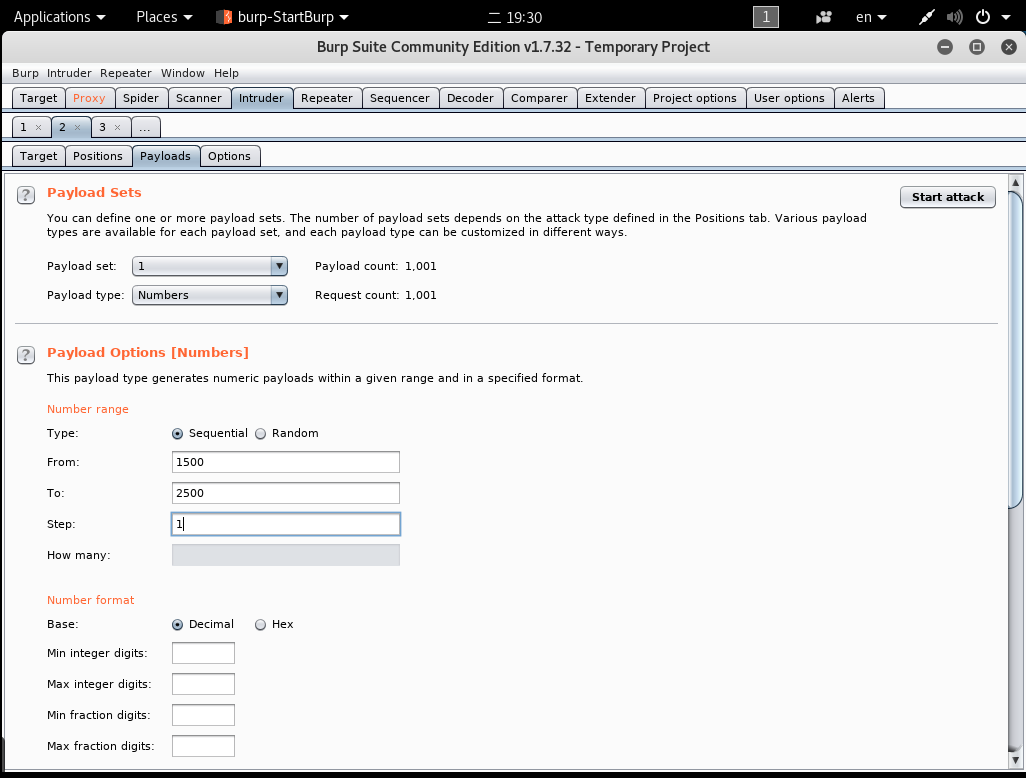Click the Start attack button
This screenshot has width=1026, height=778.
[x=947, y=197]
